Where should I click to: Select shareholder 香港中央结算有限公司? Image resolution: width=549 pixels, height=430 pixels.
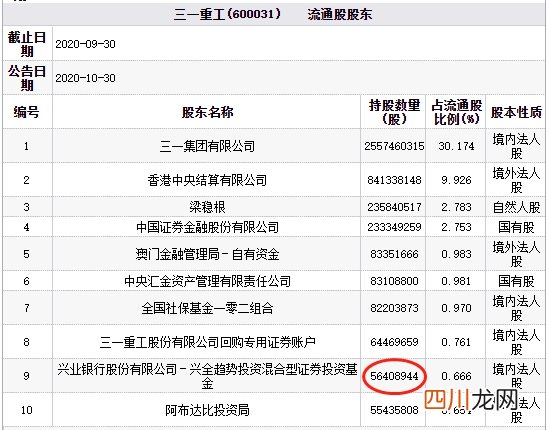207,180
